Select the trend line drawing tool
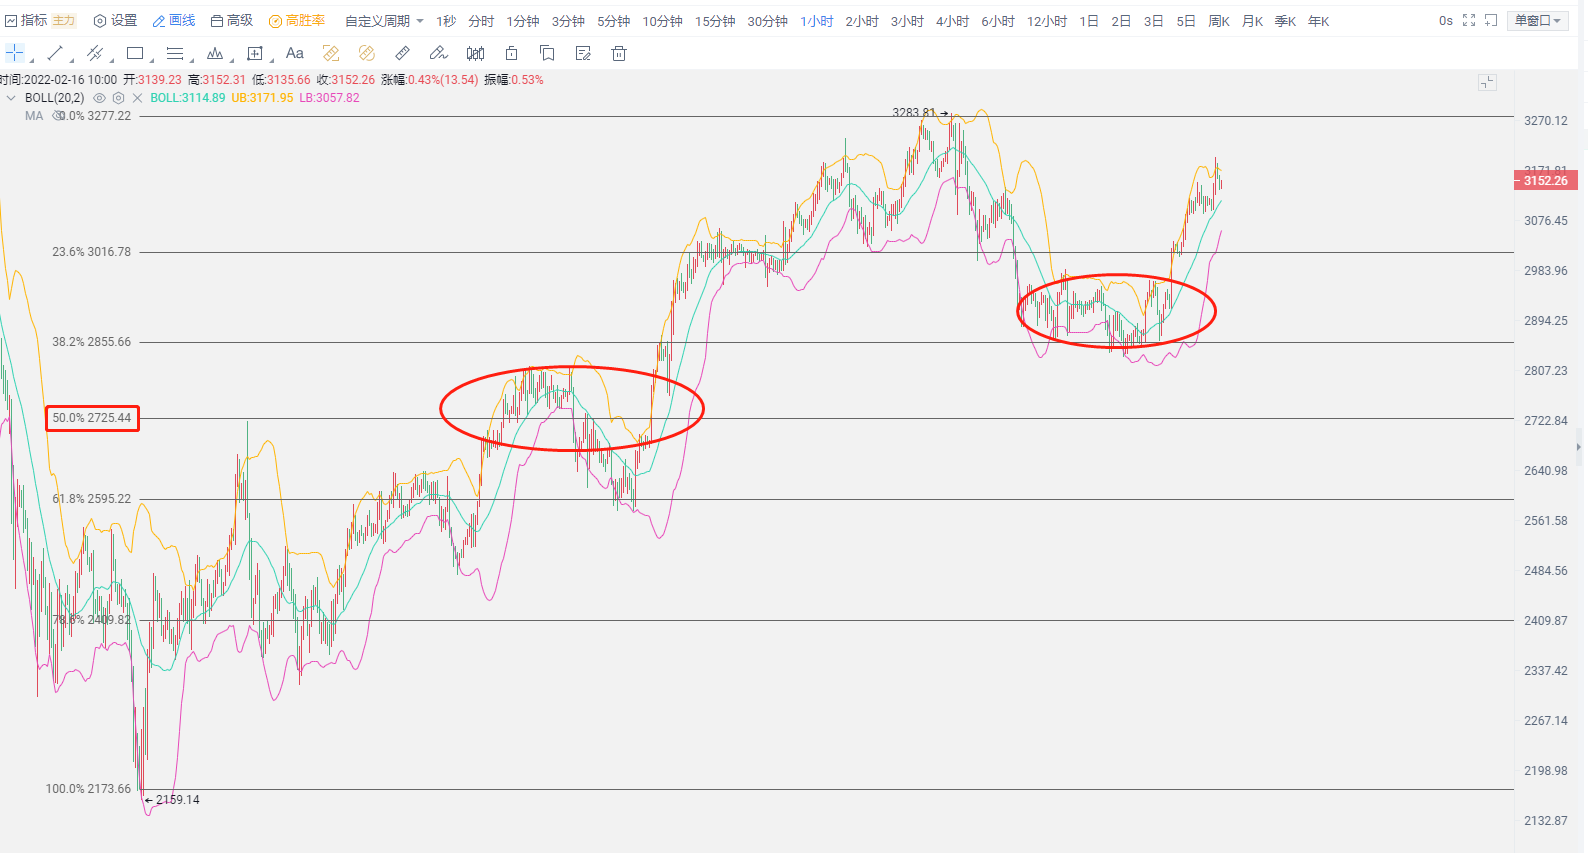The height and width of the screenshot is (853, 1588). (x=55, y=53)
